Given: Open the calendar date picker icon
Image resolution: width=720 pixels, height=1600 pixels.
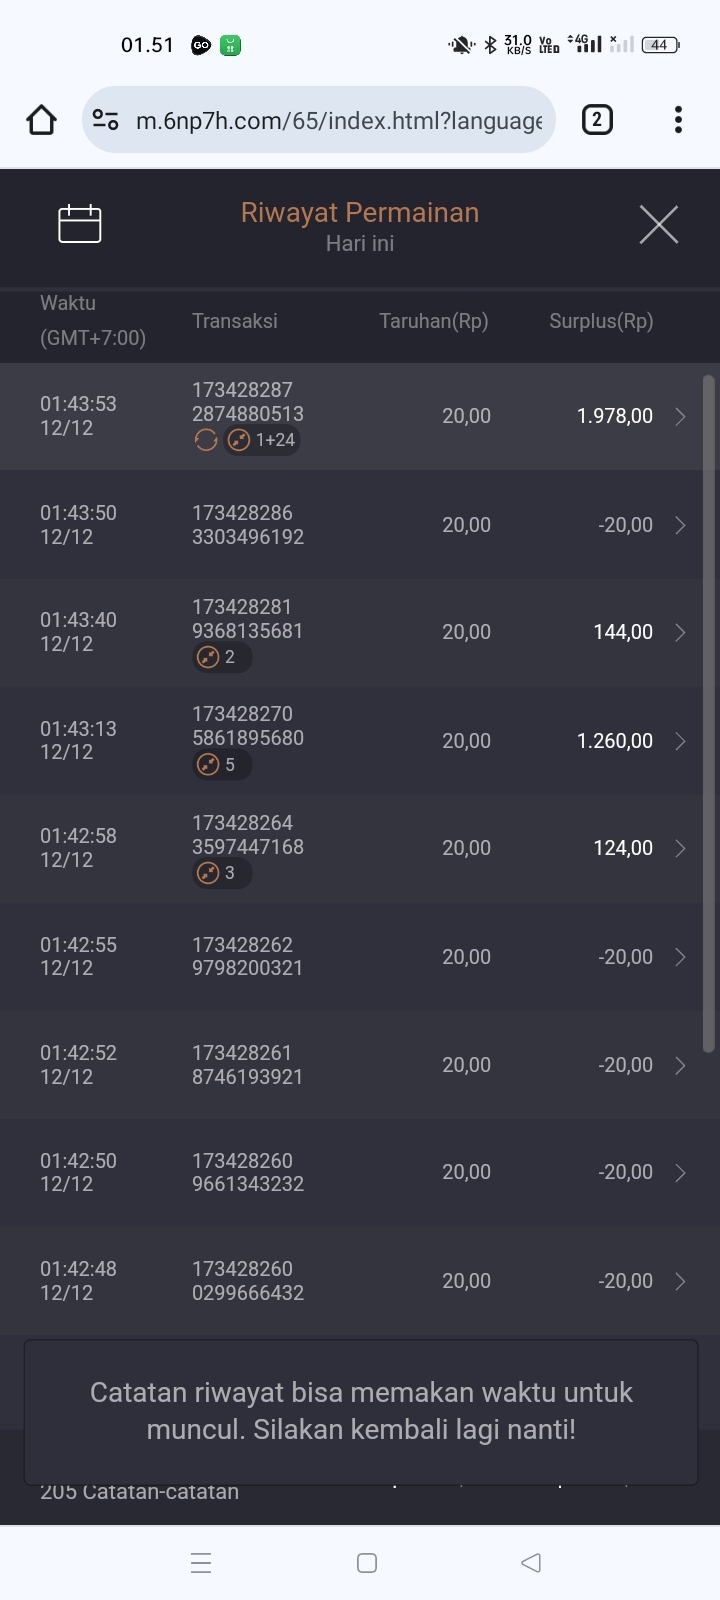Looking at the screenshot, I should (x=80, y=224).
